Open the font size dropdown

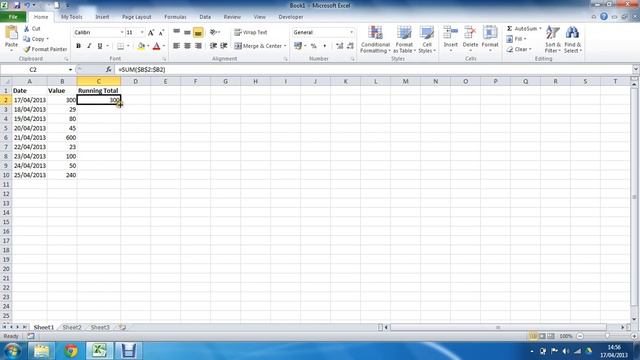point(142,32)
